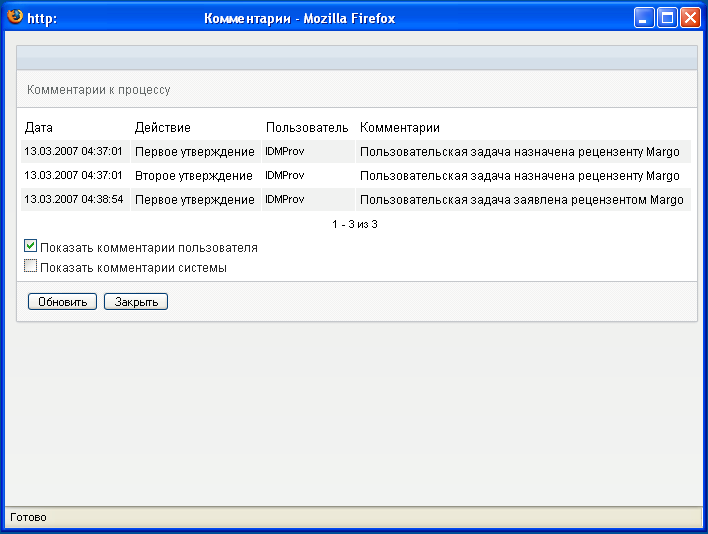This screenshot has height=534, width=708.
Task: Close the Firefox window with the red X
Action: [690, 18]
